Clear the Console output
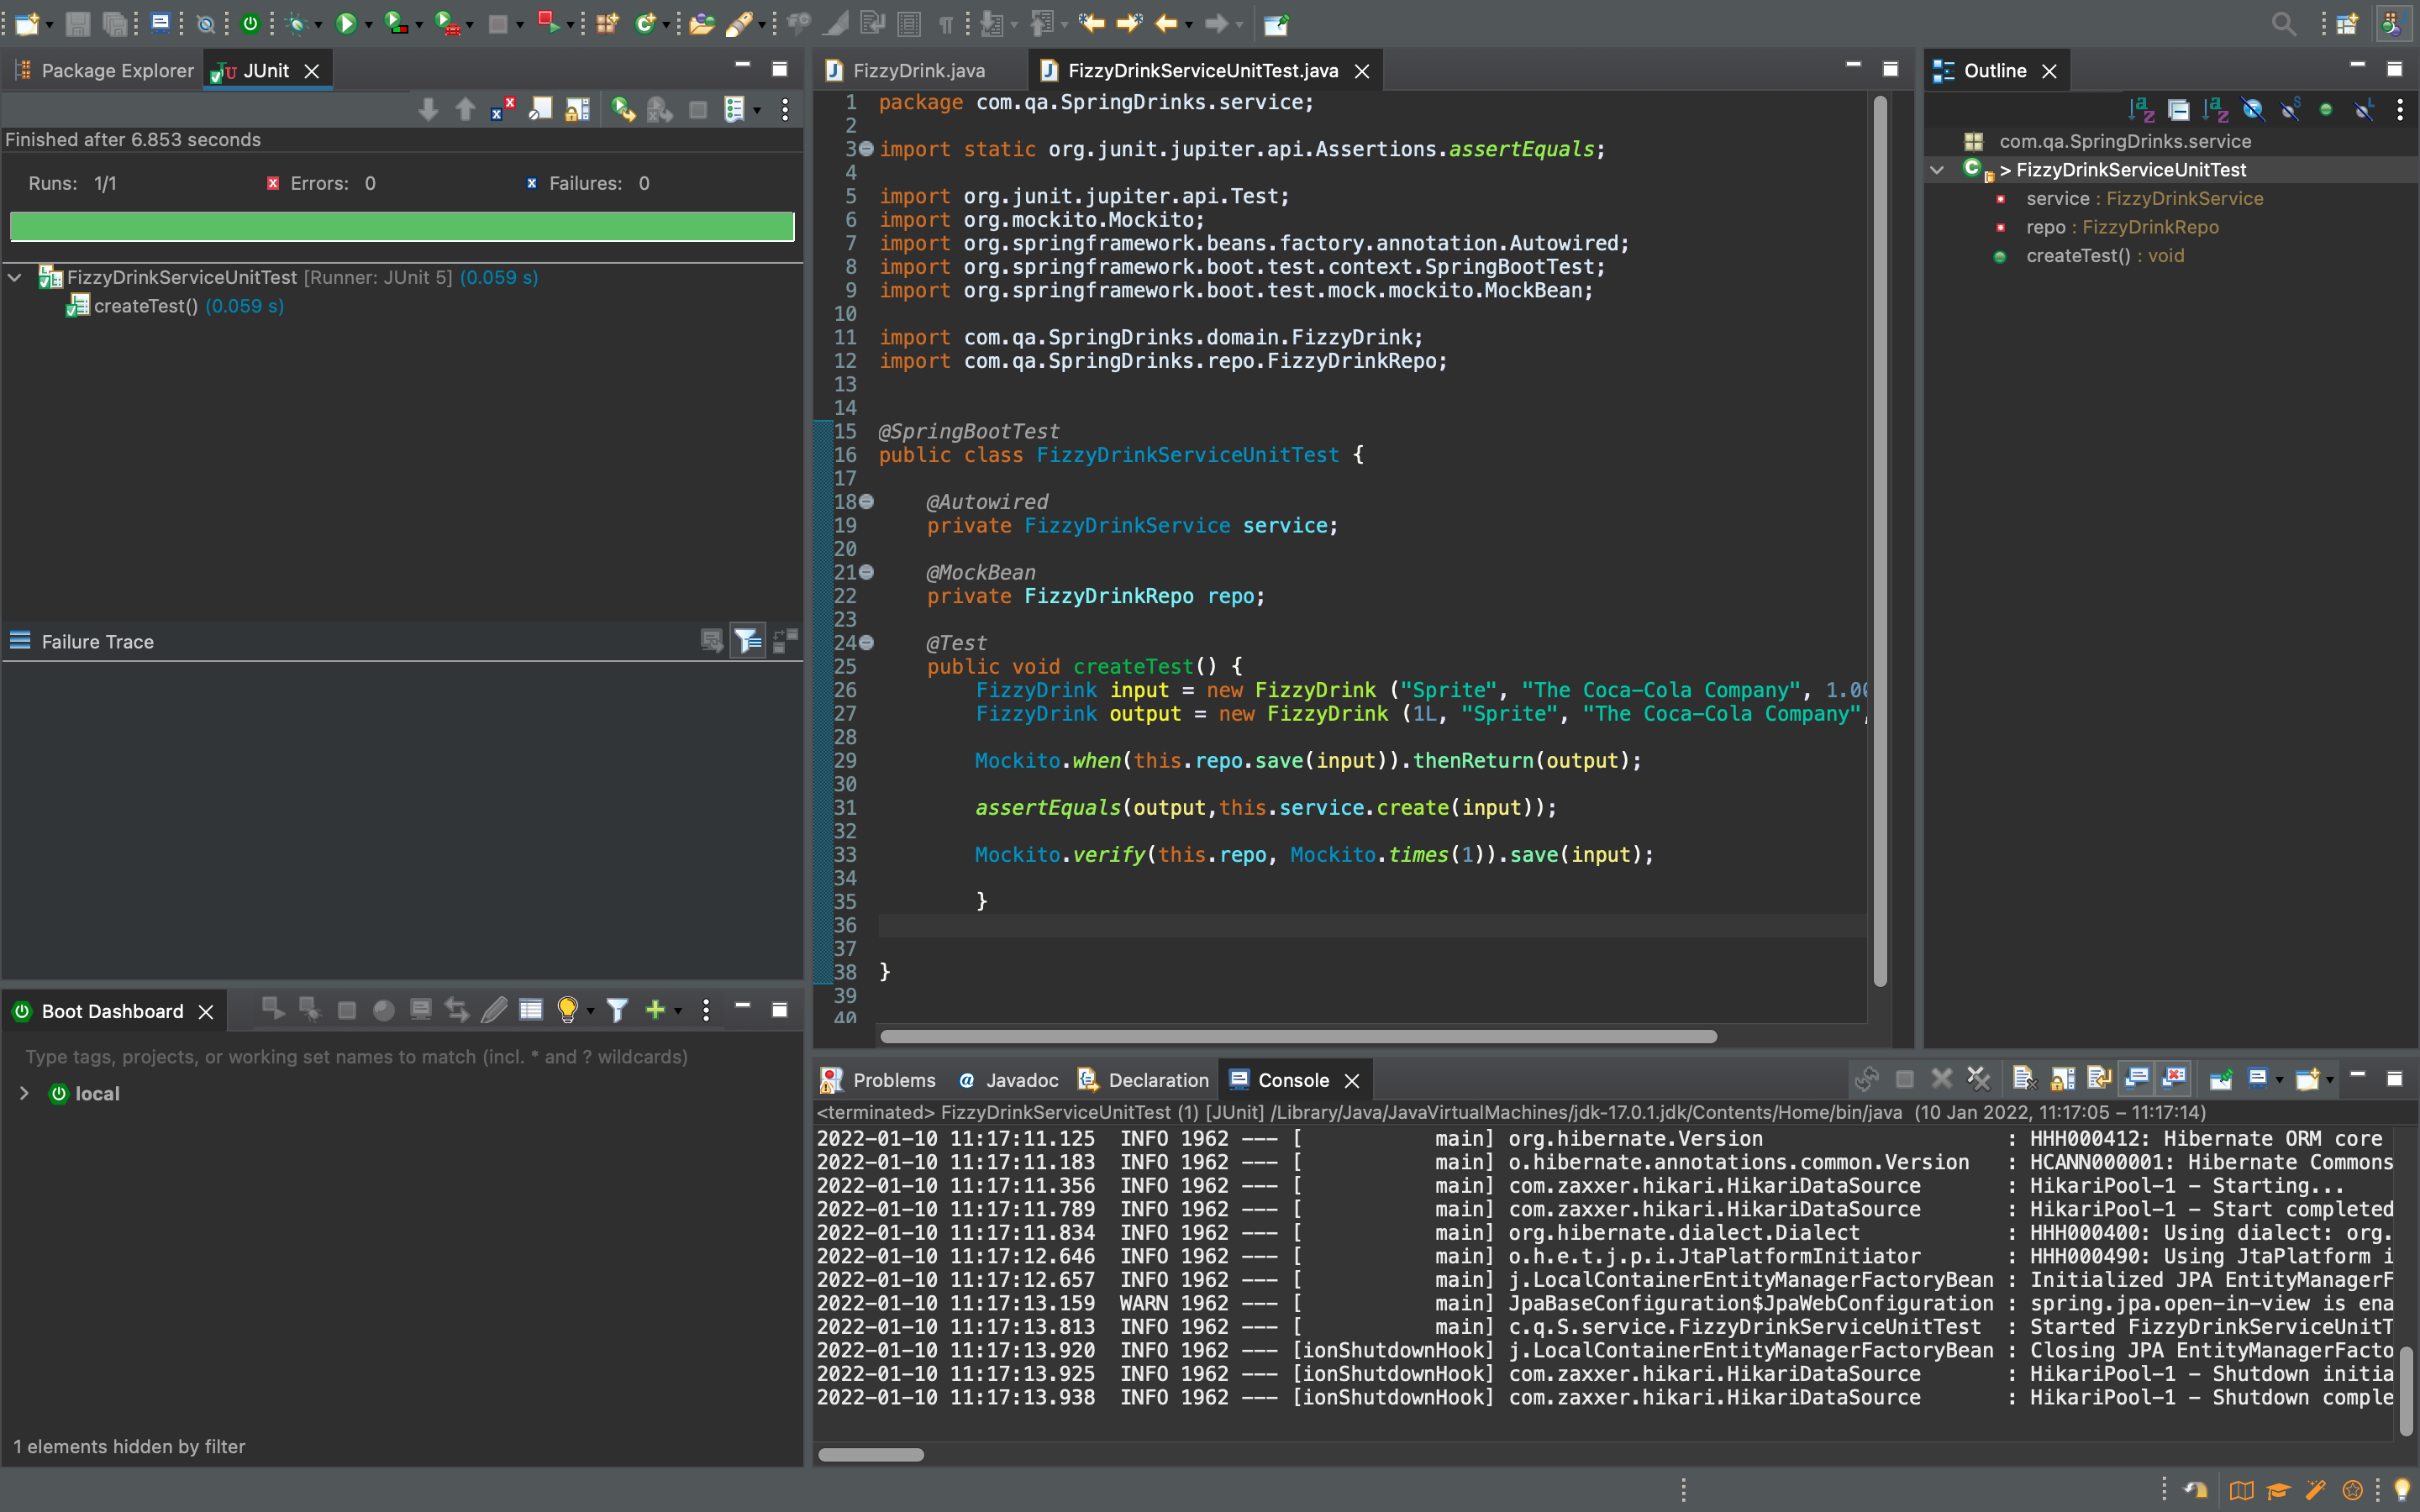 click(2024, 1079)
